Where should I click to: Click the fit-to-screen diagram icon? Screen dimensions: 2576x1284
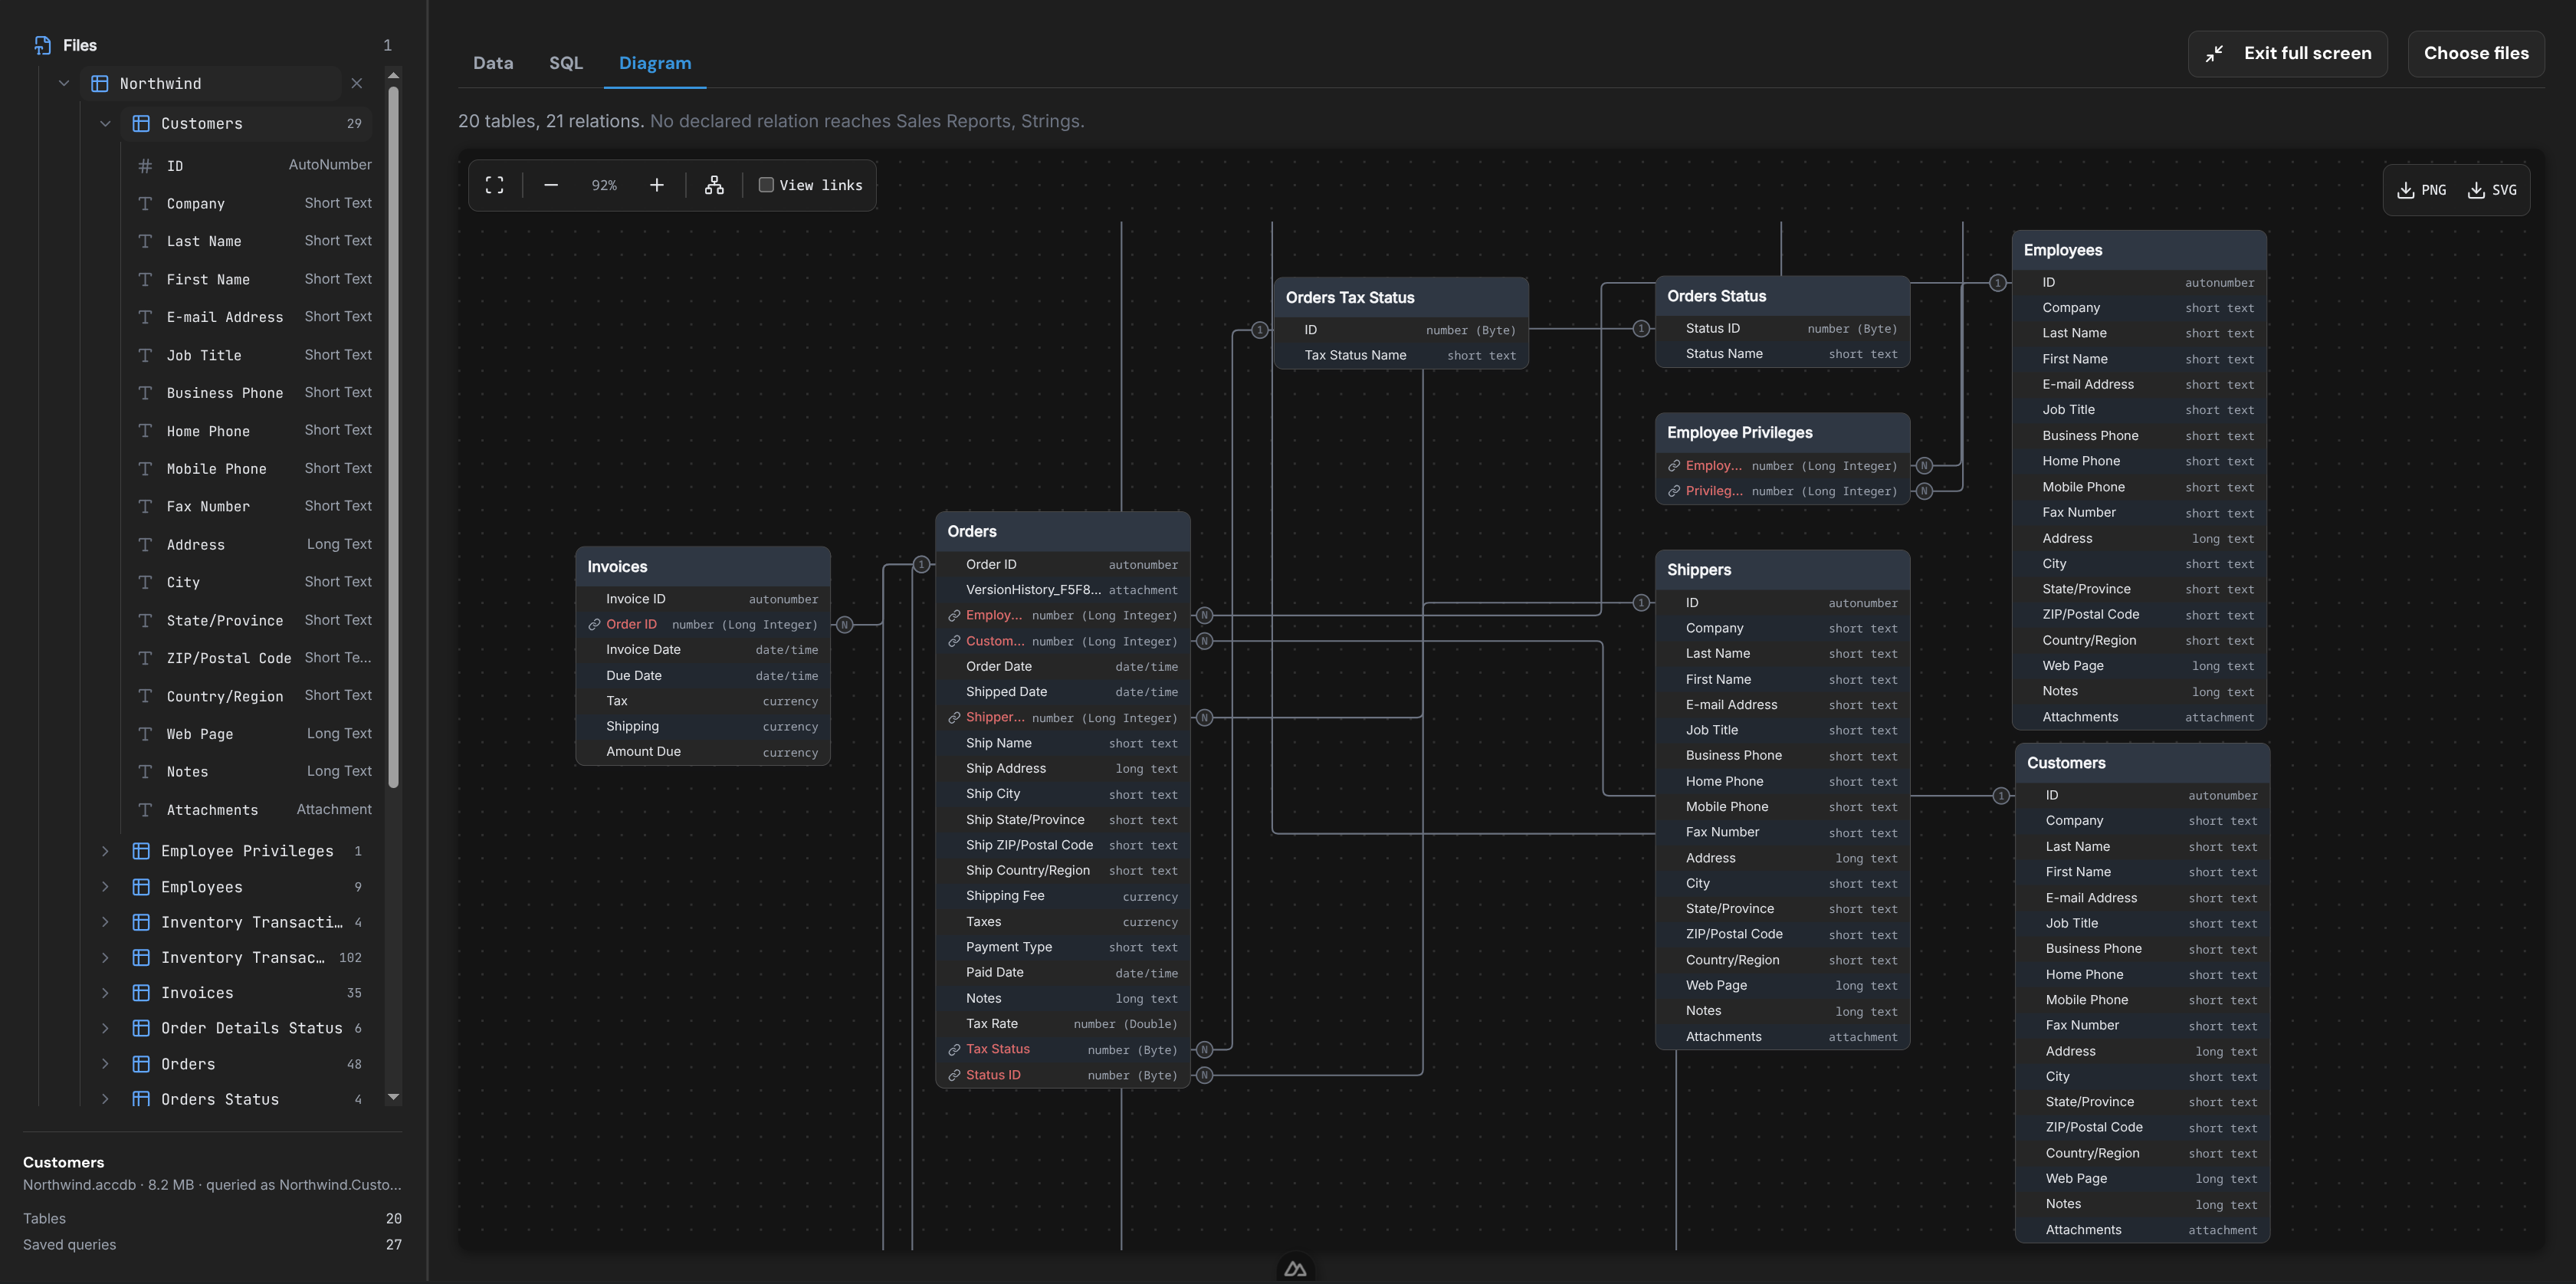click(494, 185)
